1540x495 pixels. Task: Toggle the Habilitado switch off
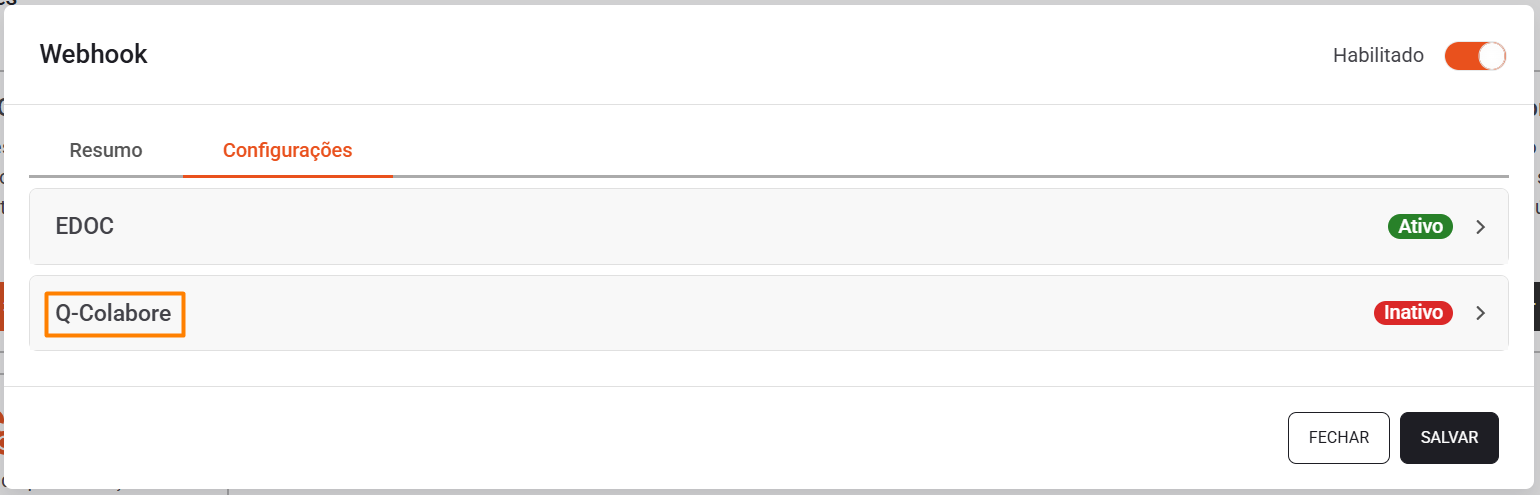tap(1474, 56)
